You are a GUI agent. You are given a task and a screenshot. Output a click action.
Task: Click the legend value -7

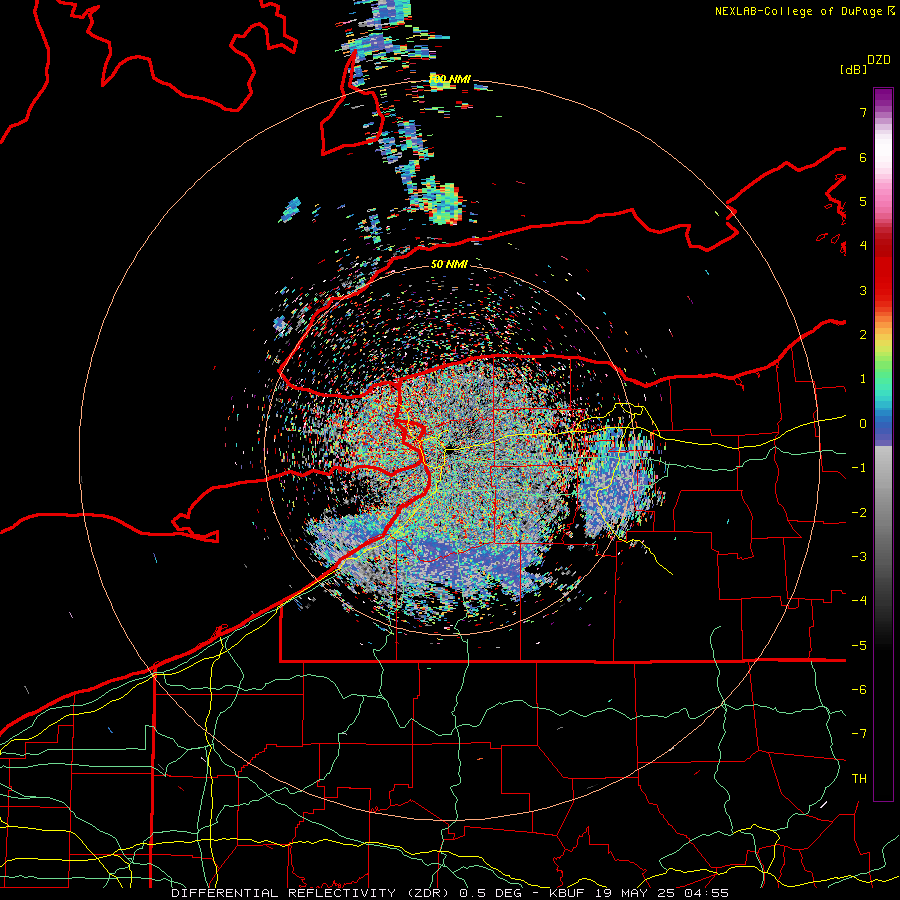859,734
